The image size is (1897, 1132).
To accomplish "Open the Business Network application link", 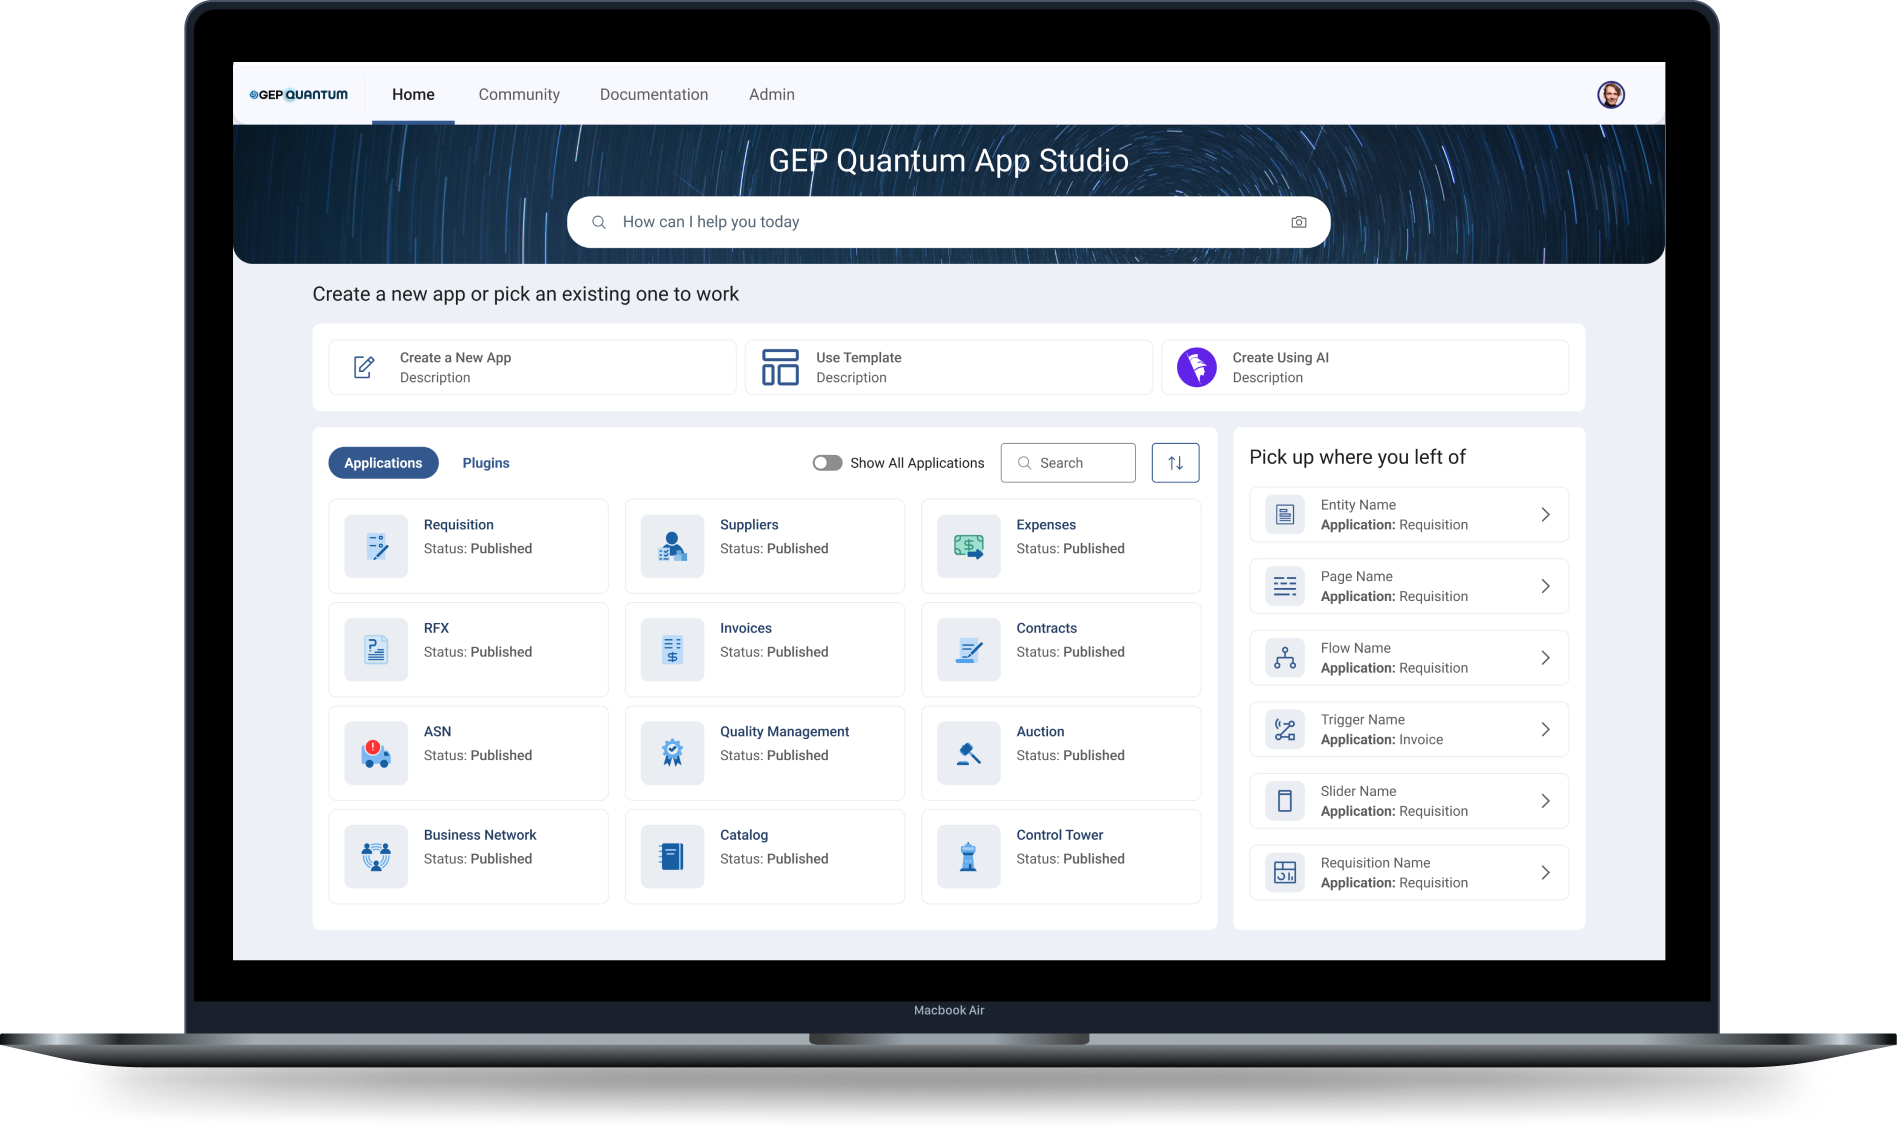I will 480,835.
